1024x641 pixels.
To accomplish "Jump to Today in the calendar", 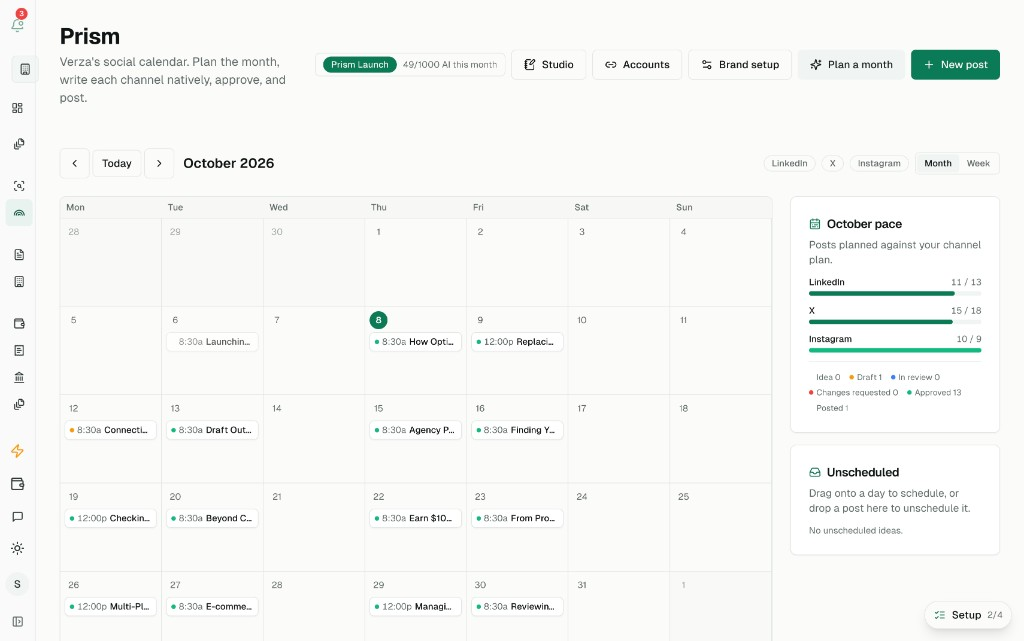I will tap(117, 163).
